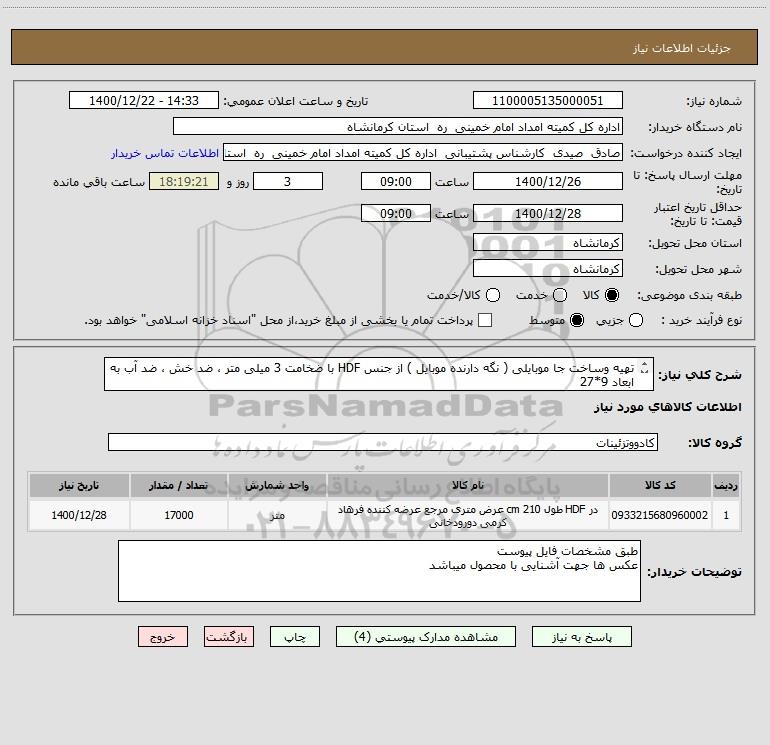Click the delivery city field کرمانشاه
Image resolution: width=770 pixels, height=745 pixels.
pyautogui.click(x=548, y=269)
